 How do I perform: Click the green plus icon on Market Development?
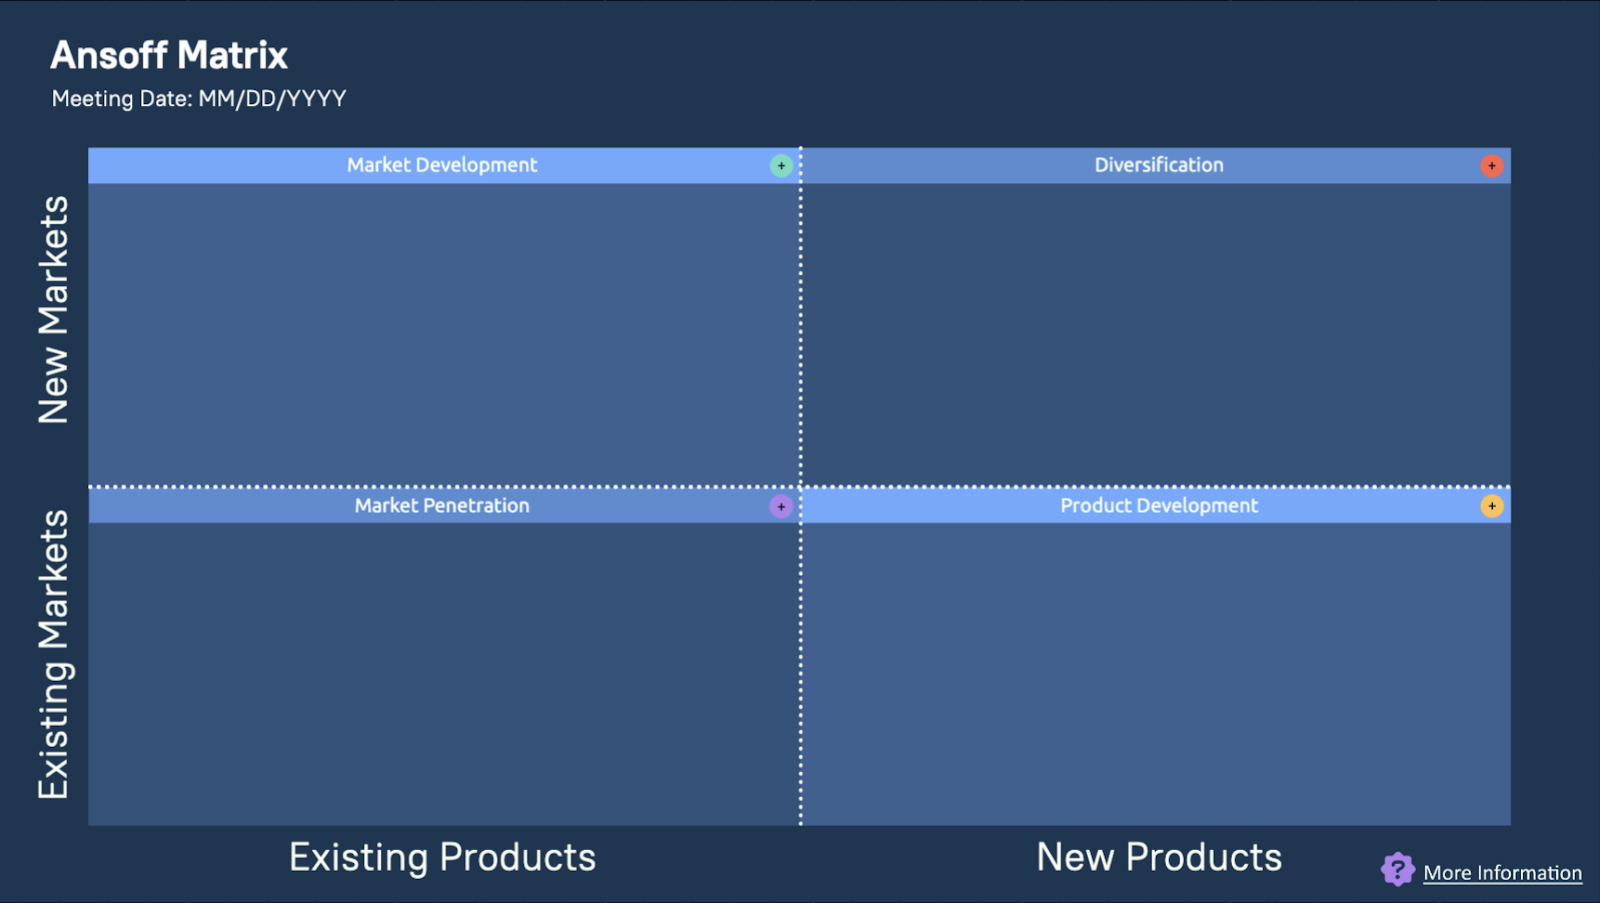[781, 166]
